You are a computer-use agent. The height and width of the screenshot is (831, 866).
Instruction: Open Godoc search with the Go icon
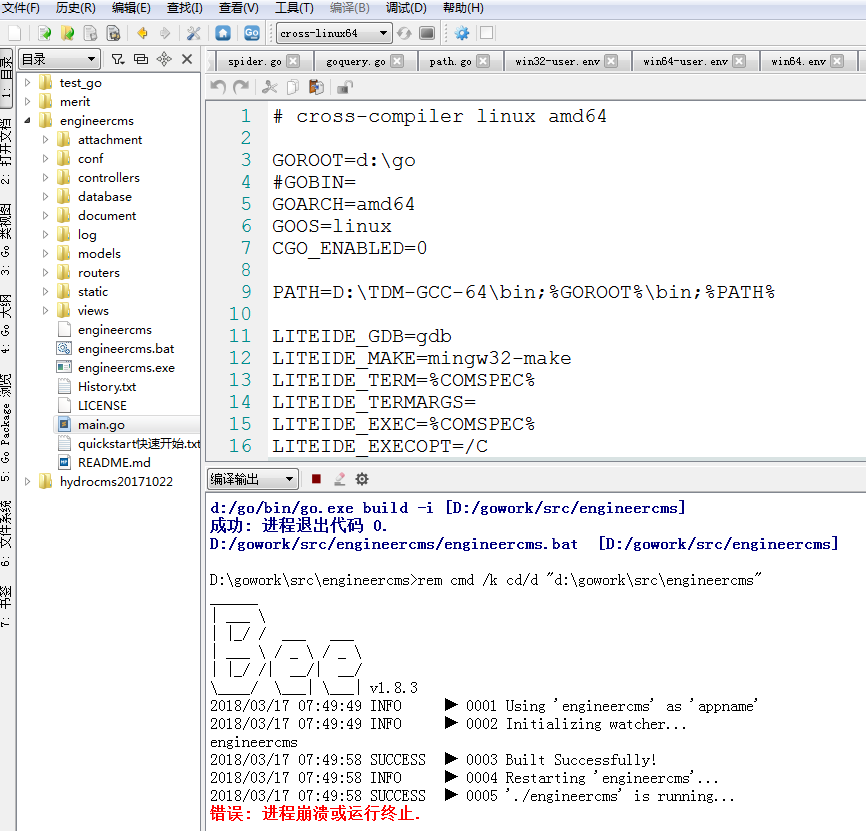tap(252, 33)
